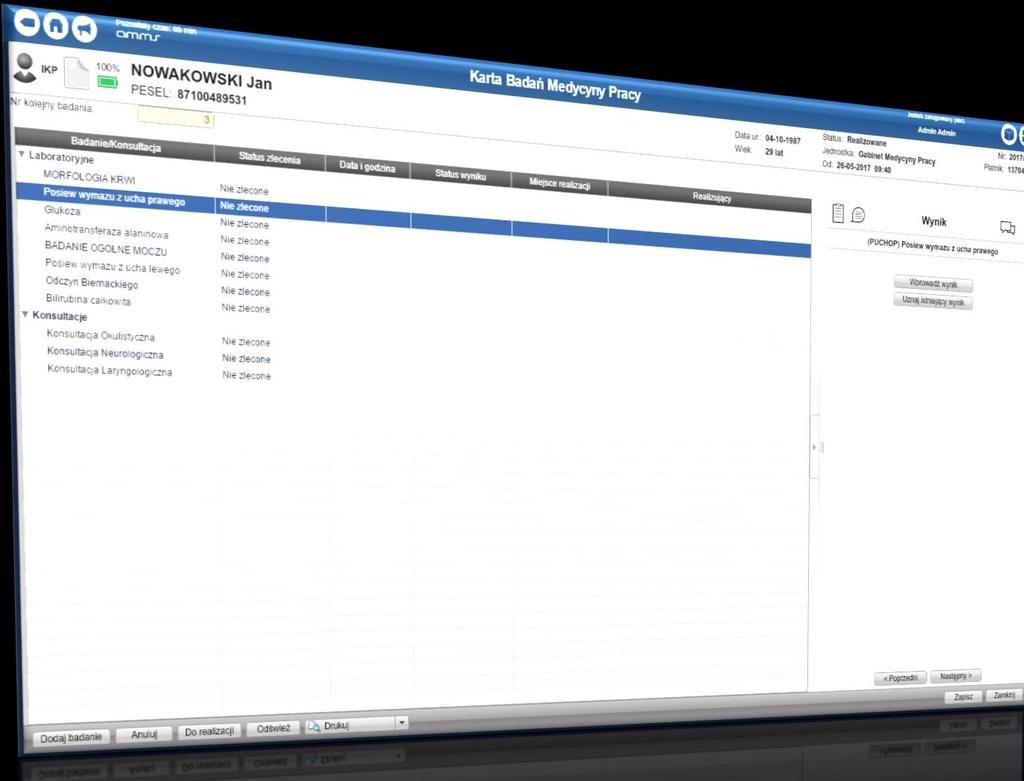Viewport: 1024px width, 781px height.
Task: Select Posiew wymazu z ucha prawego row
Action: click(x=412, y=221)
